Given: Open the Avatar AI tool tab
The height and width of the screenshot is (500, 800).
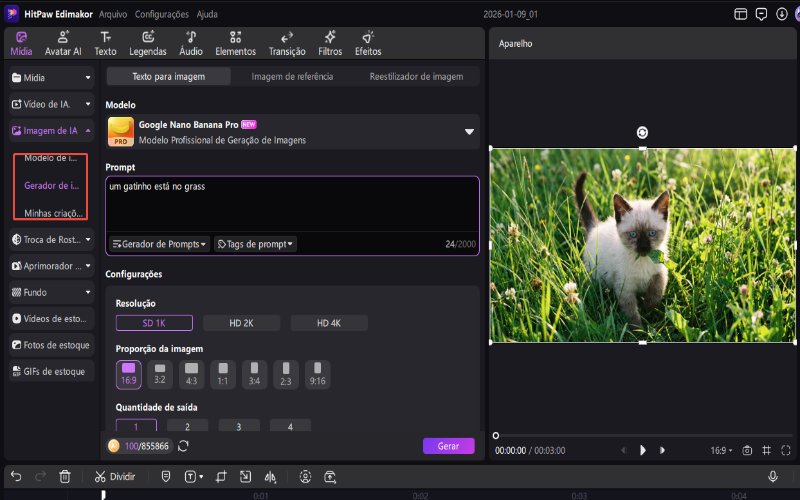Looking at the screenshot, I should tap(64, 43).
